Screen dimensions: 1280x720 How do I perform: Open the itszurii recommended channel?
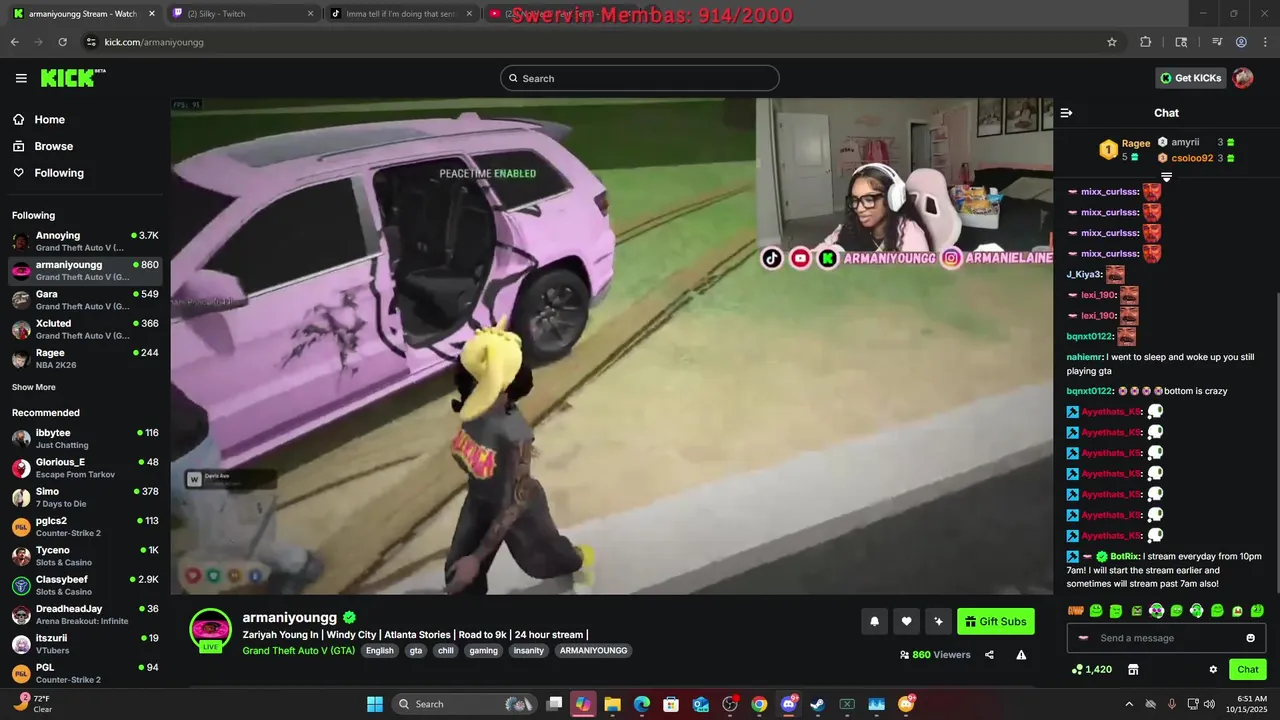85,644
